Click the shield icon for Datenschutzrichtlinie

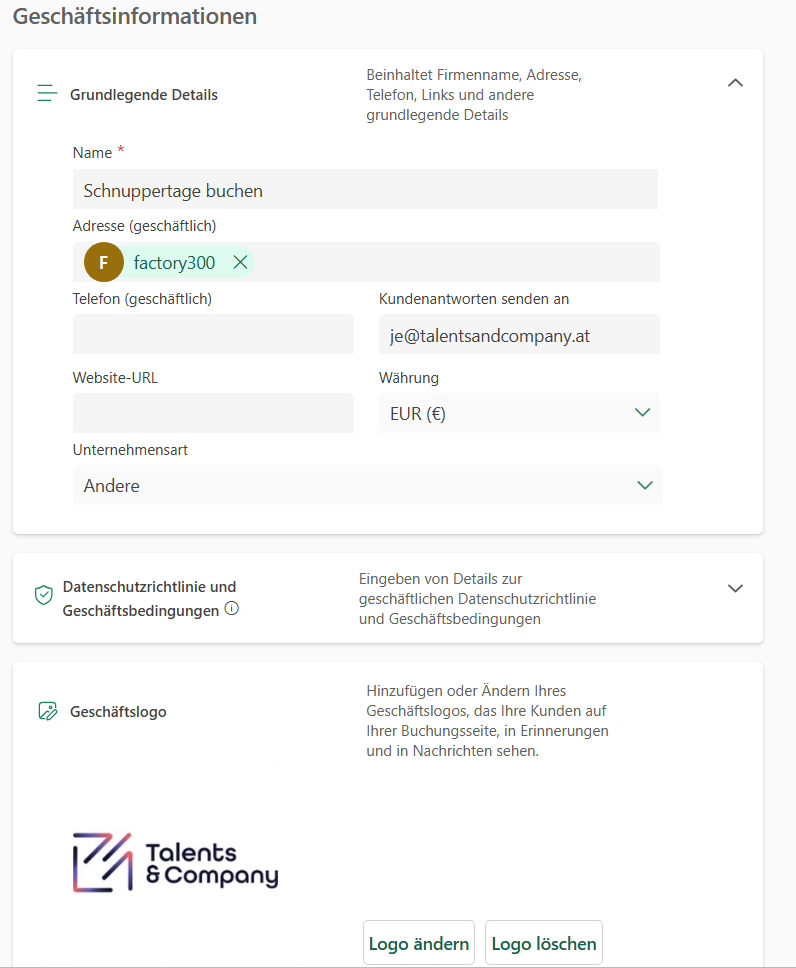44,596
